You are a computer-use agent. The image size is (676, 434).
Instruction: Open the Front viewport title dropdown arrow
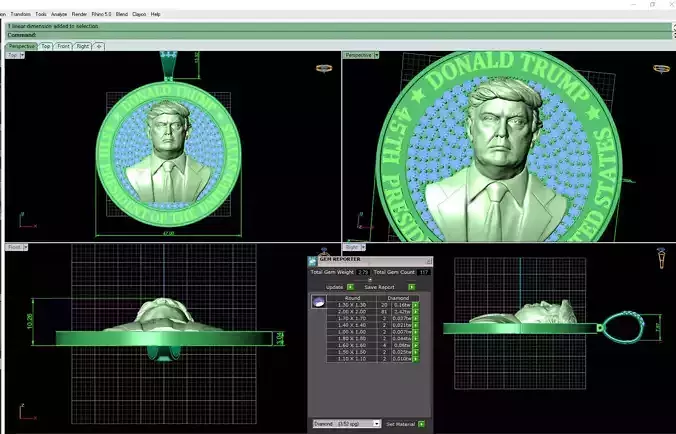click(x=25, y=247)
